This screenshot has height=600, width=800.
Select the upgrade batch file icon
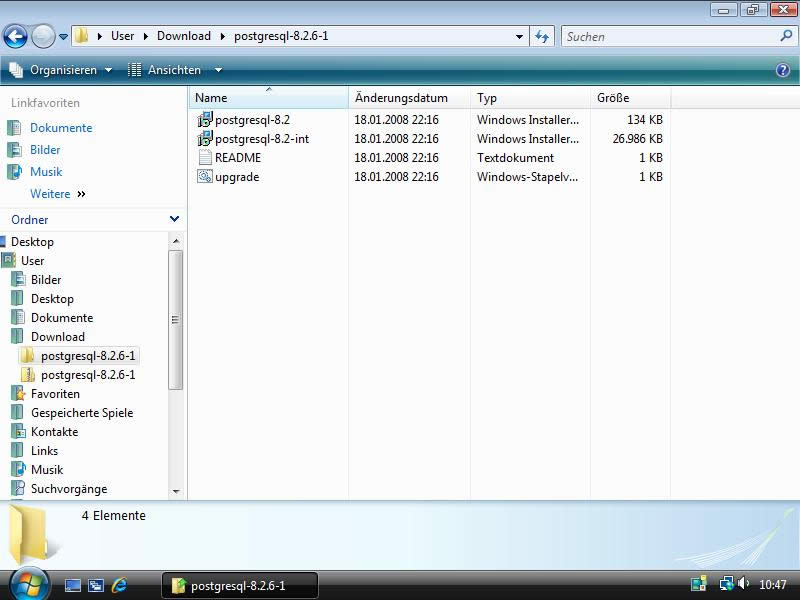click(205, 177)
